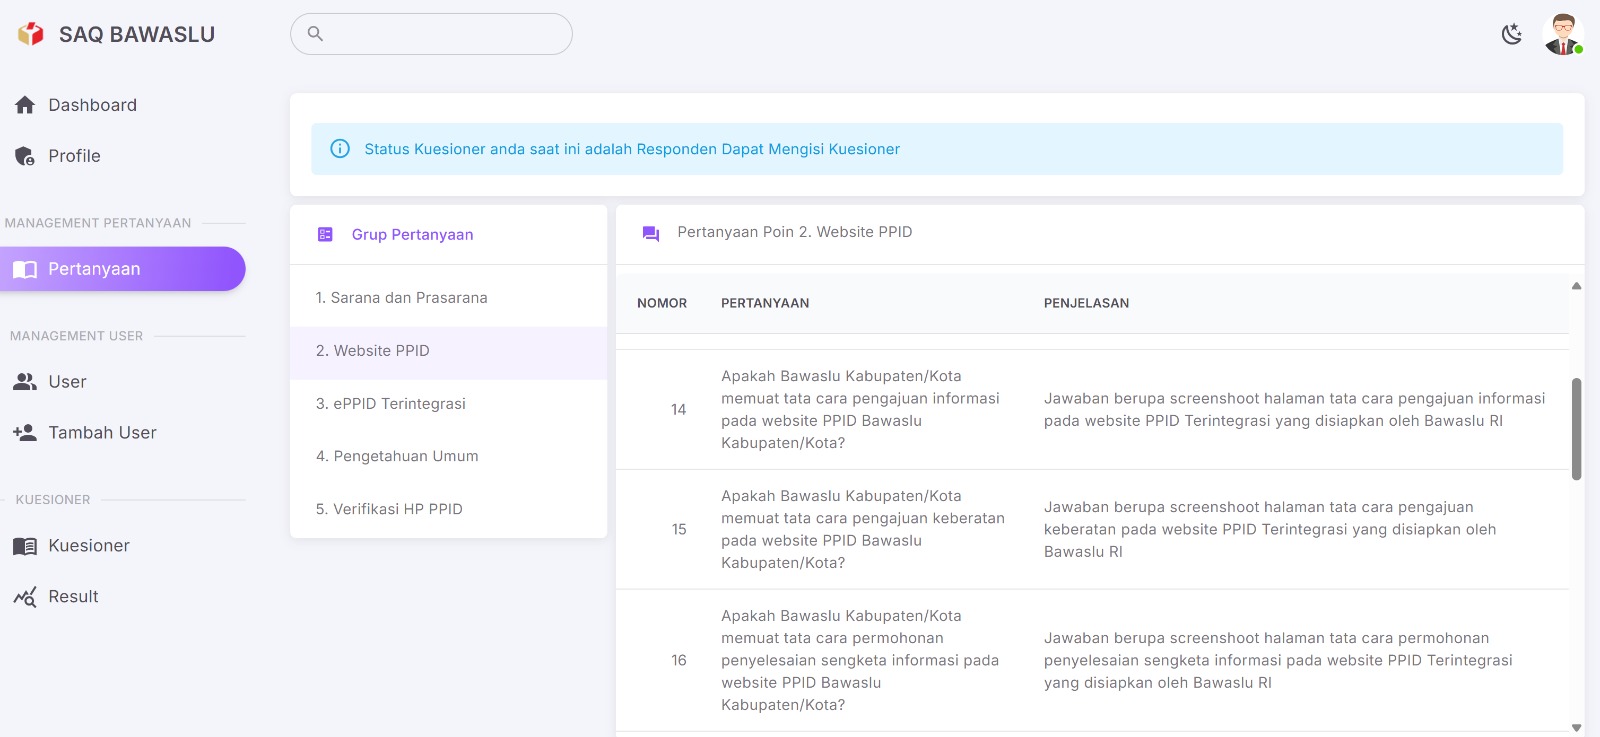
Task: Open the User management menu item
Action: tap(67, 382)
